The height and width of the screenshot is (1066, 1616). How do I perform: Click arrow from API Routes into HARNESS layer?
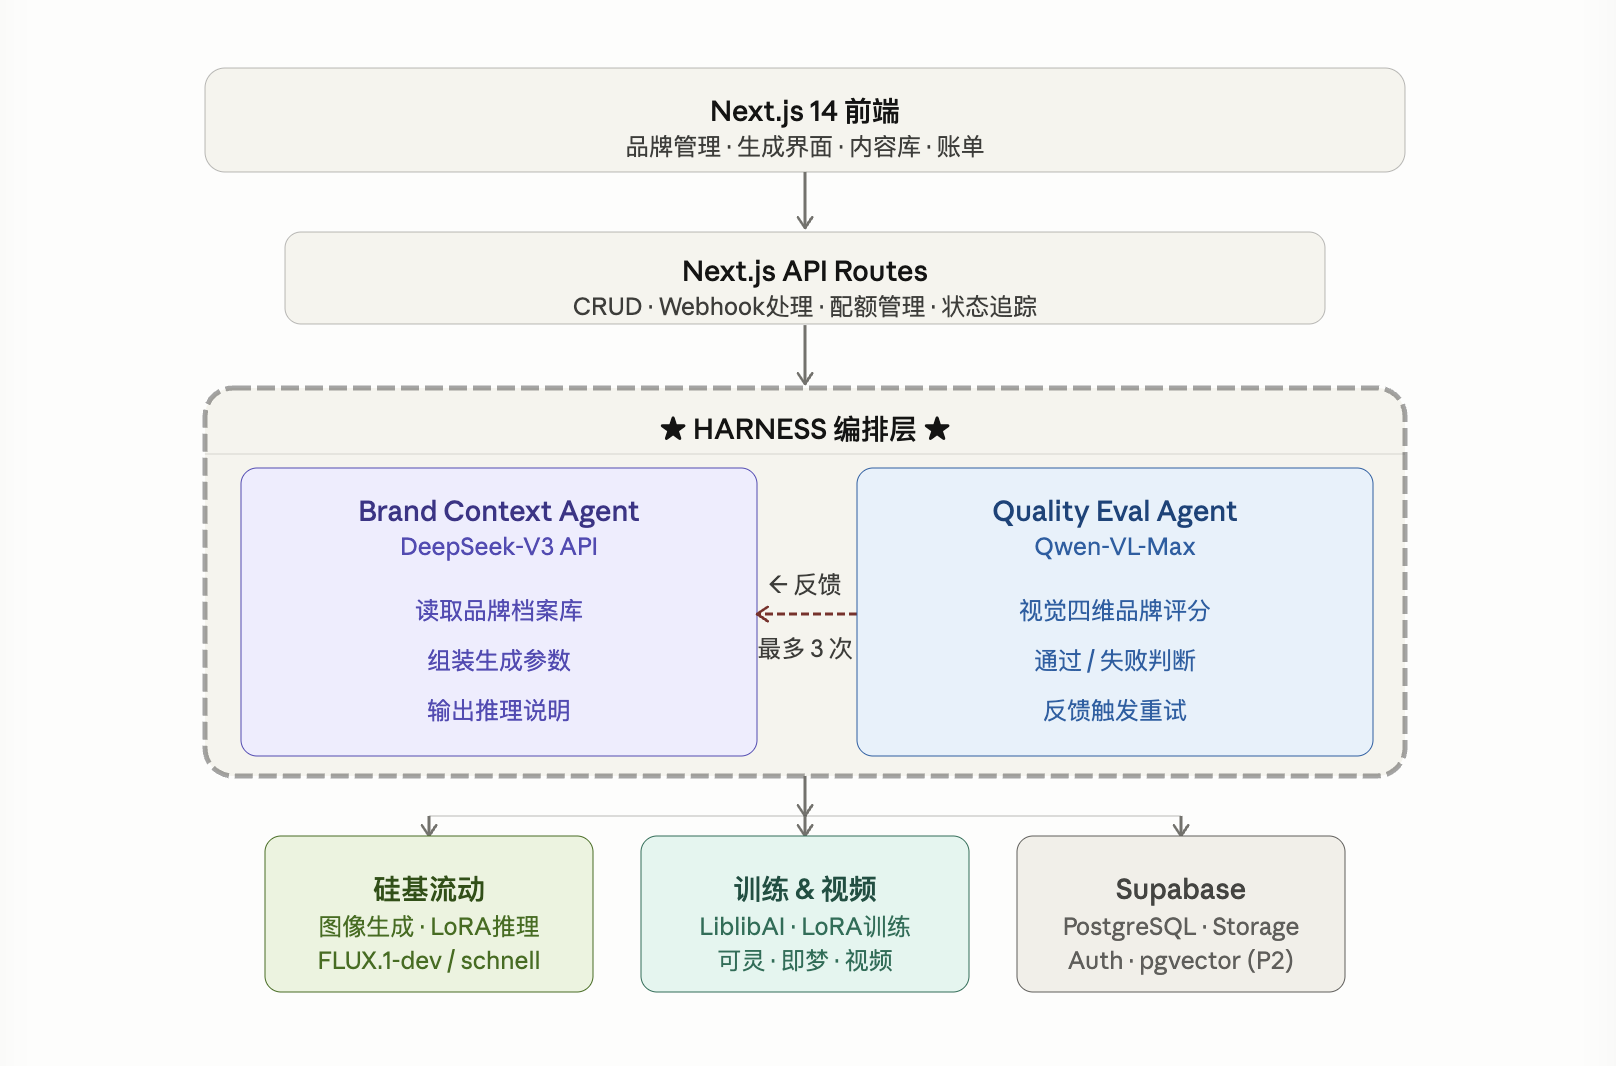coord(805,355)
